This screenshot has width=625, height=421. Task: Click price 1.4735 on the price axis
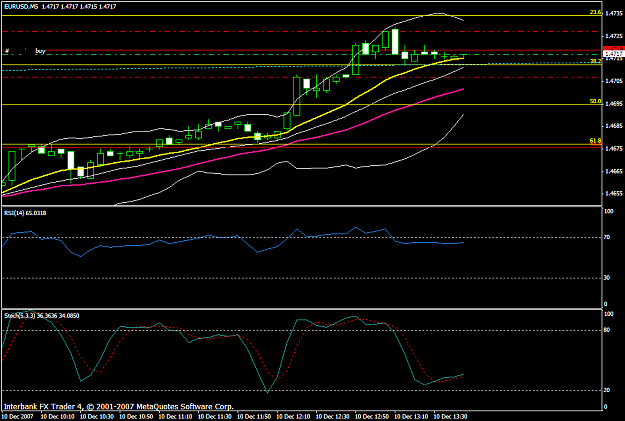(x=614, y=13)
